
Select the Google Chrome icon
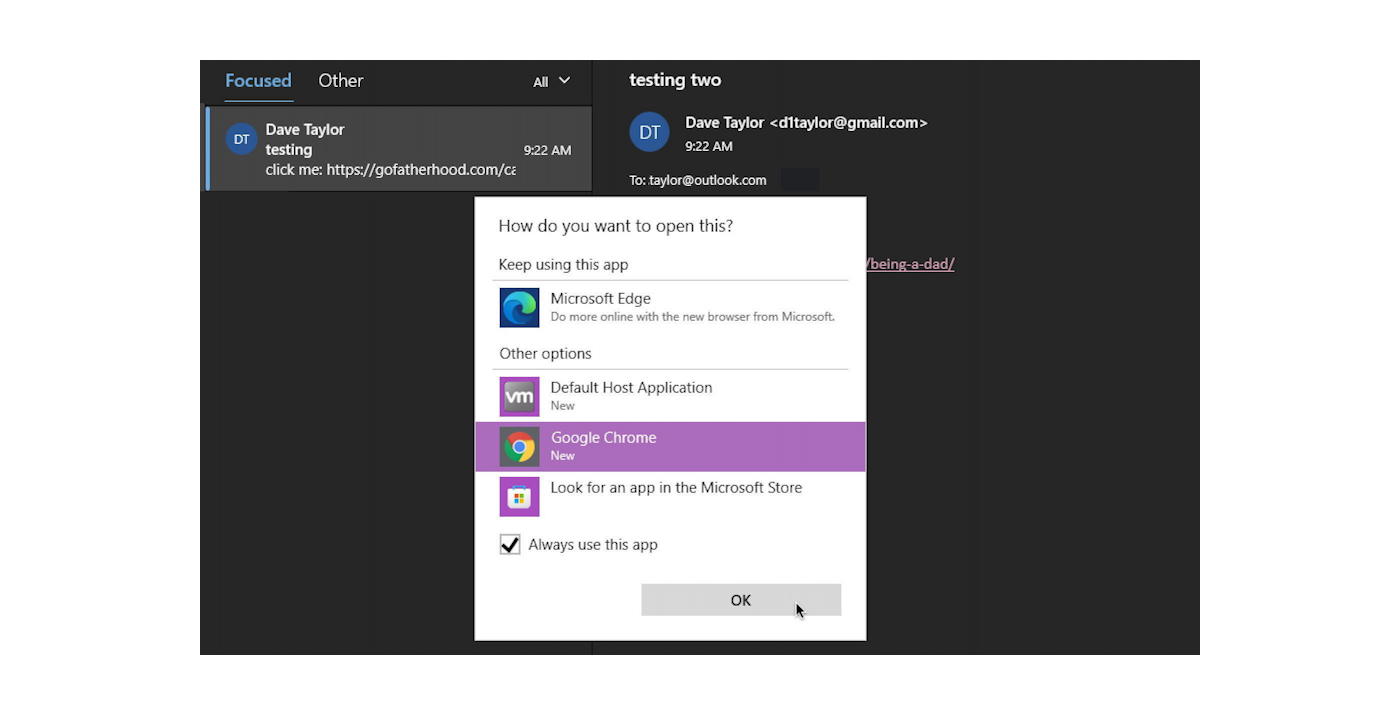point(519,446)
